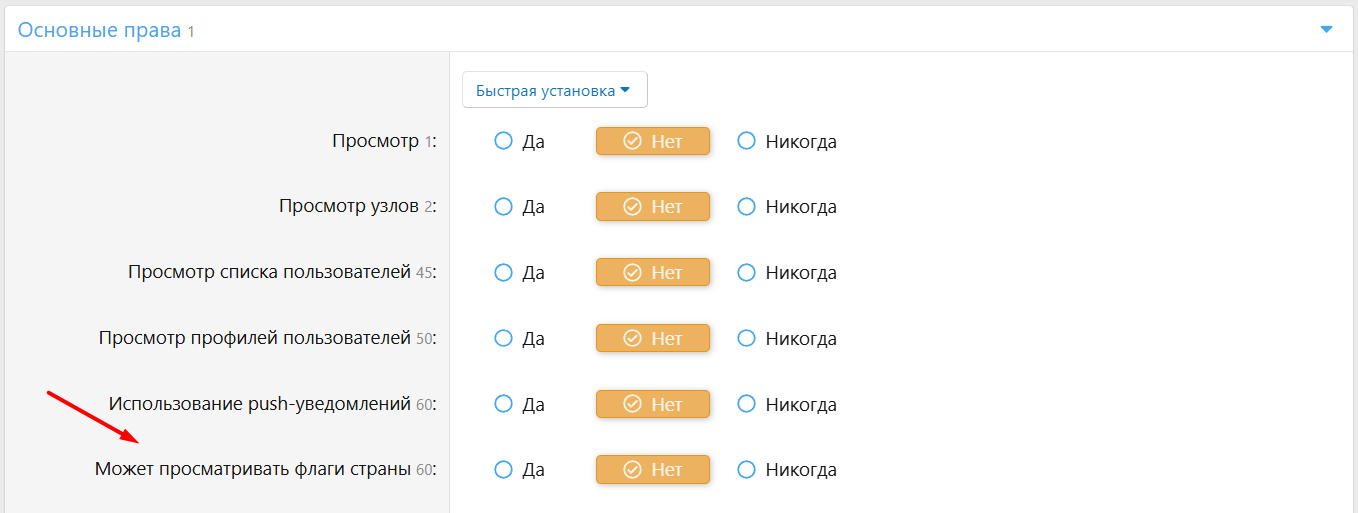Select Да for Просмотр профилей пользователей
Viewport: 1358px width, 513px height.
504,338
